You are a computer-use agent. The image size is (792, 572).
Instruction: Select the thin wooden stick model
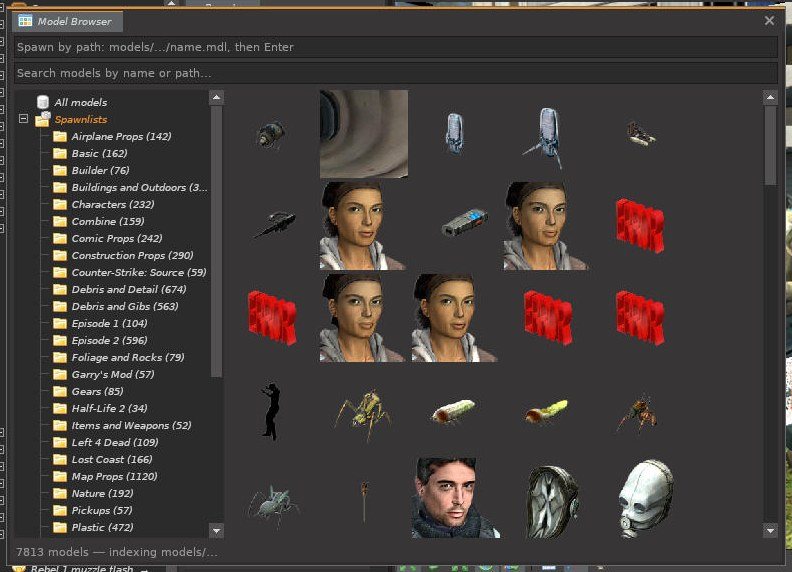[x=364, y=501]
